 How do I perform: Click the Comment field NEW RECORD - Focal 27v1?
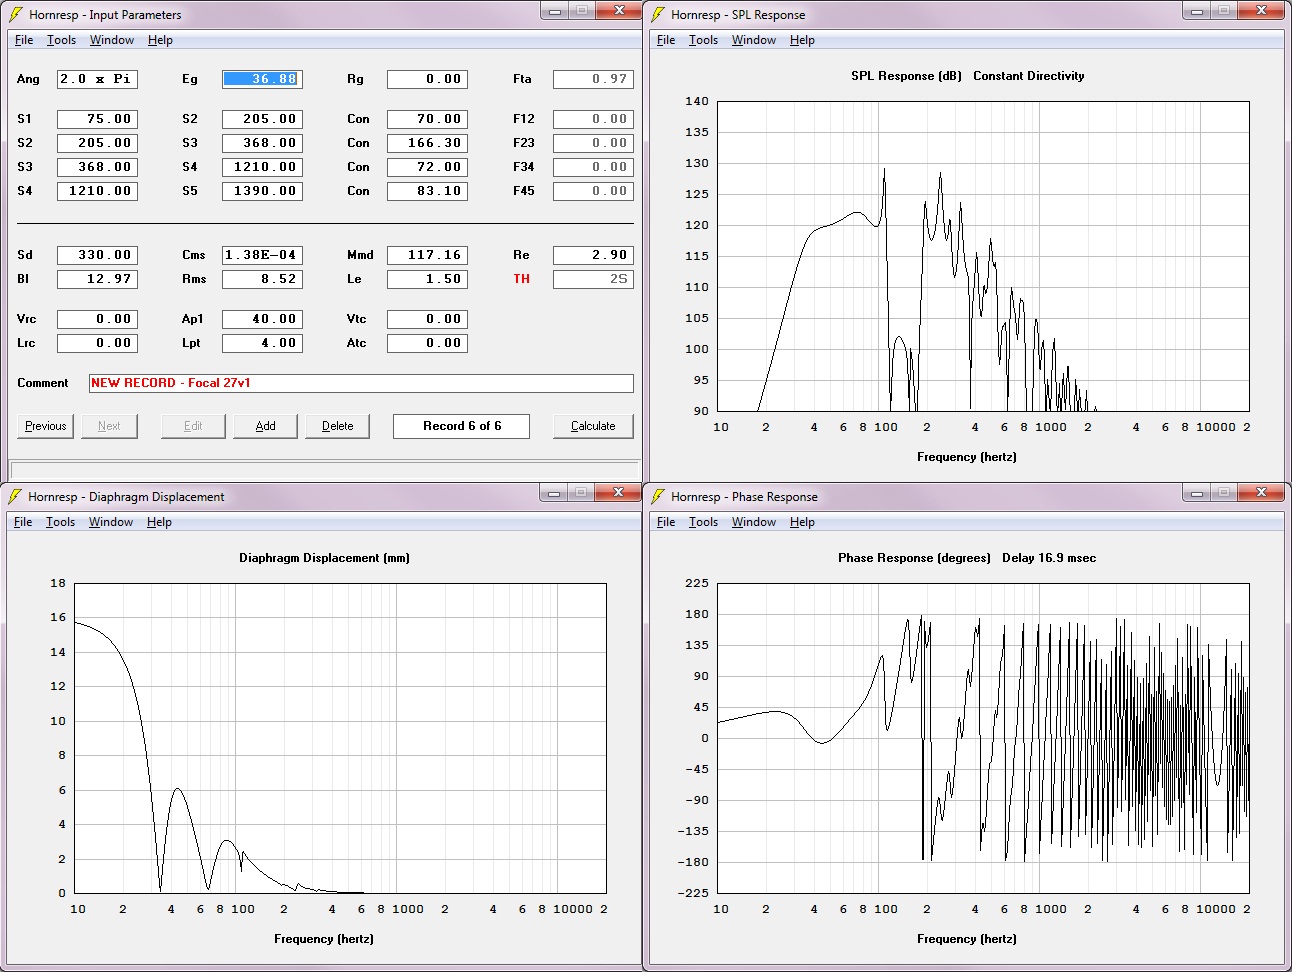tap(361, 383)
